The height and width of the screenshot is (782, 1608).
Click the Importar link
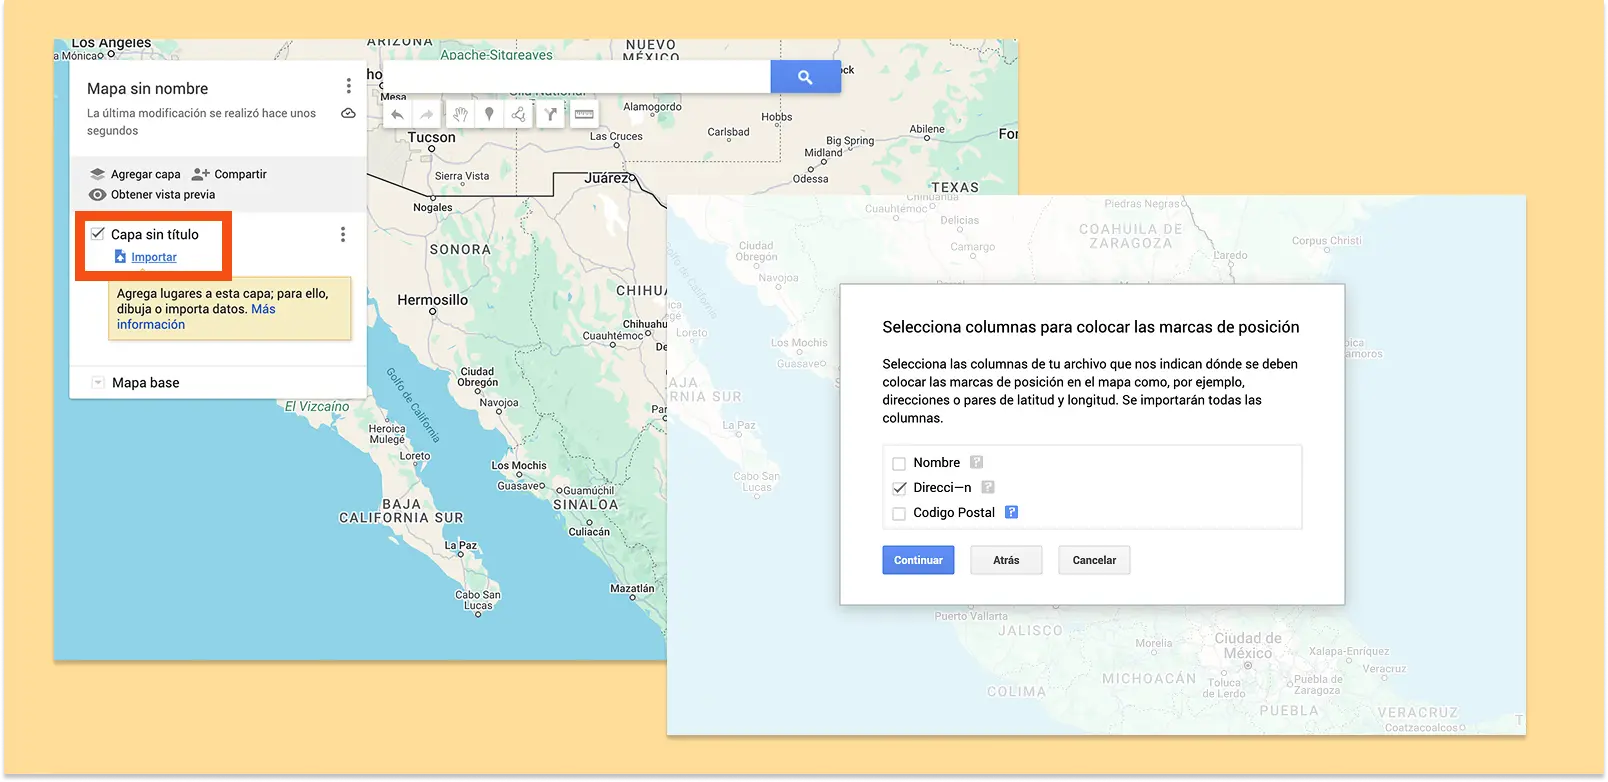154,257
